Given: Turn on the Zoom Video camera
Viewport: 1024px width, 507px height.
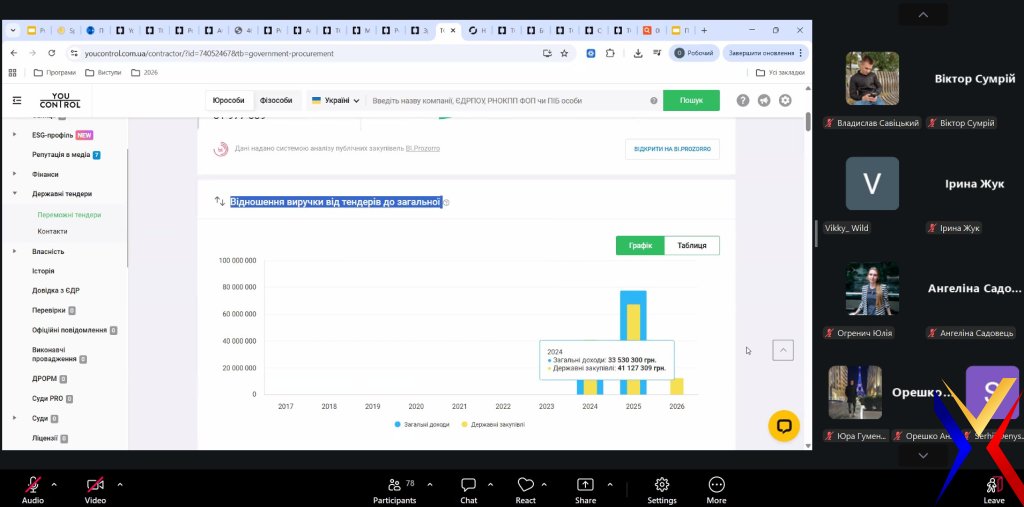Looking at the screenshot, I should [95, 485].
